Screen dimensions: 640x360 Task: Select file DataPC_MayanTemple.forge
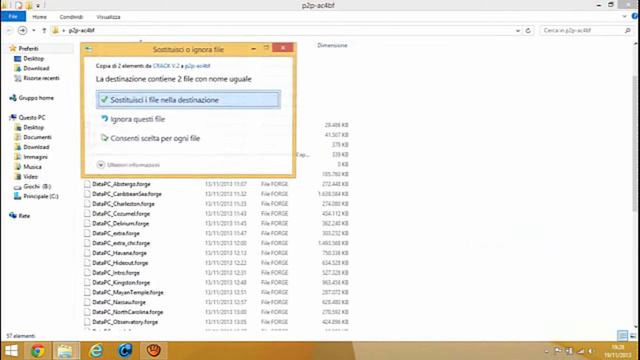tap(128, 292)
